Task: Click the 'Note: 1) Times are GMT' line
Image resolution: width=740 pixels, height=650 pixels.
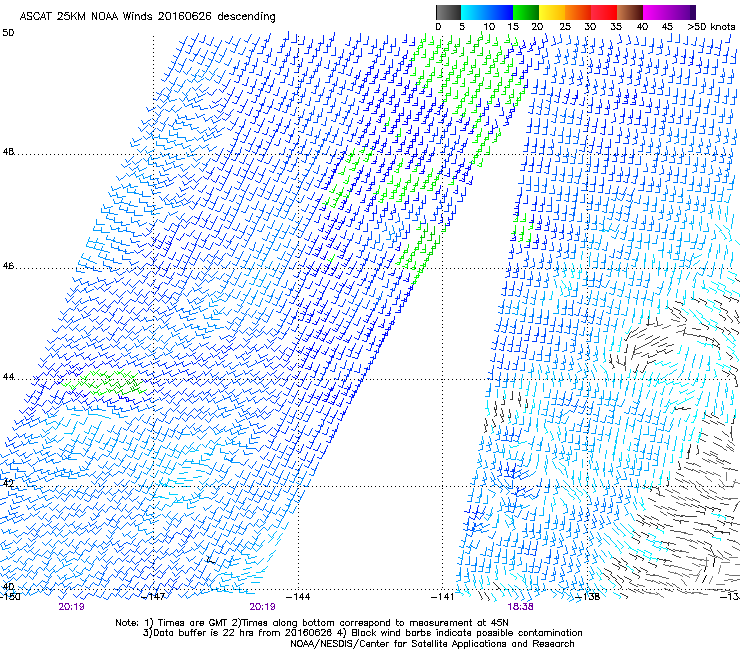Action: (312, 623)
